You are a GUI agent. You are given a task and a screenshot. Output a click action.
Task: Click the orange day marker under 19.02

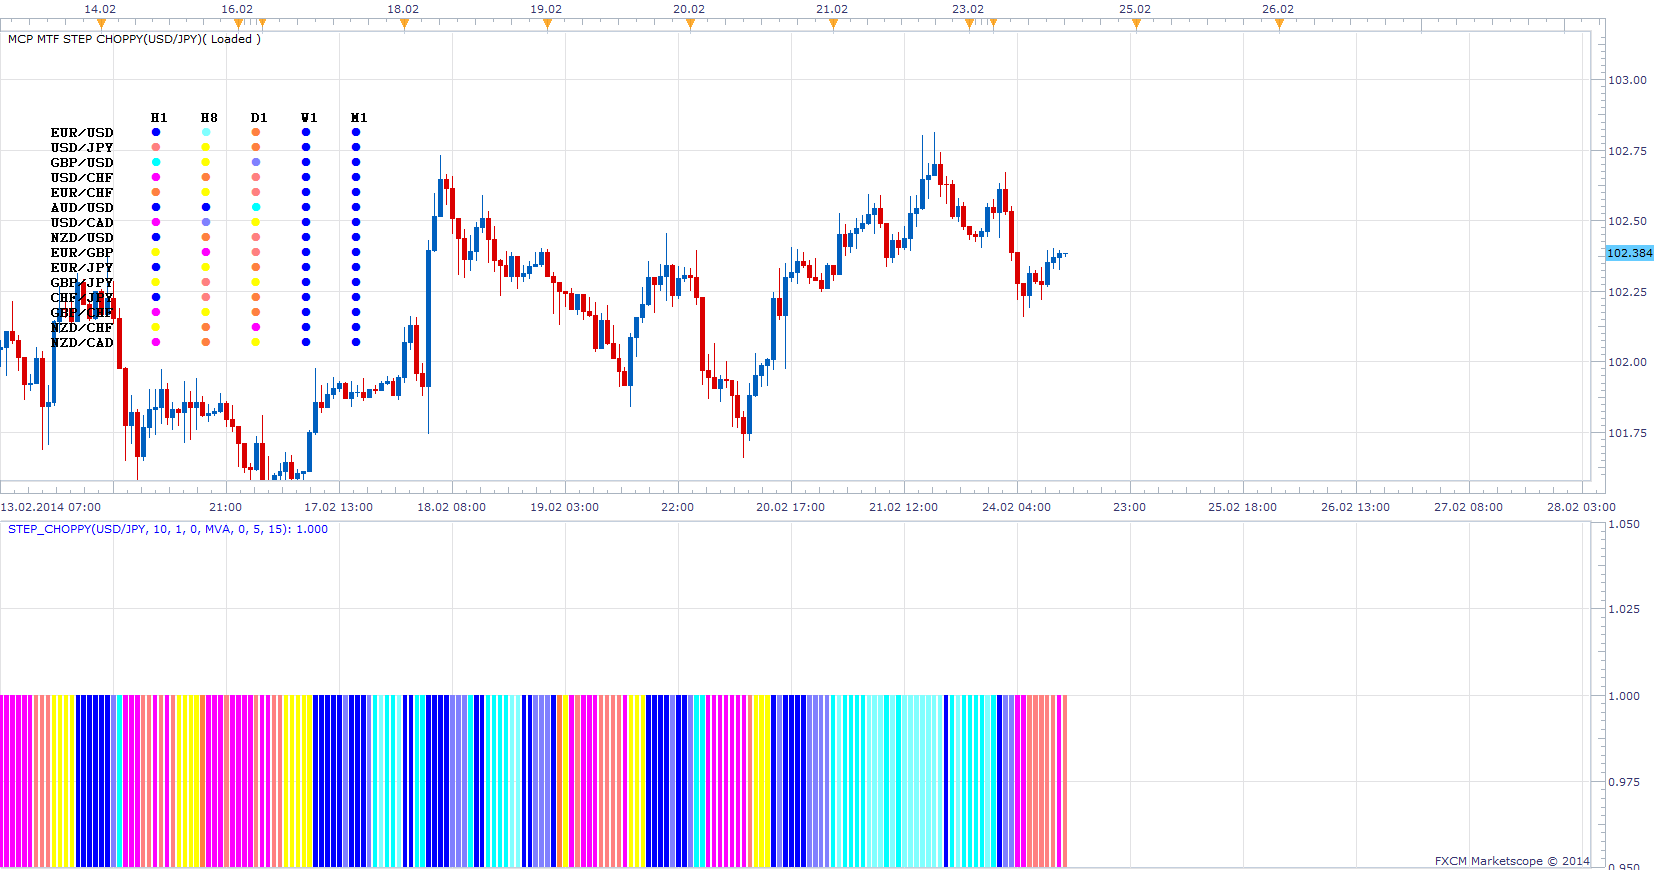click(x=547, y=24)
